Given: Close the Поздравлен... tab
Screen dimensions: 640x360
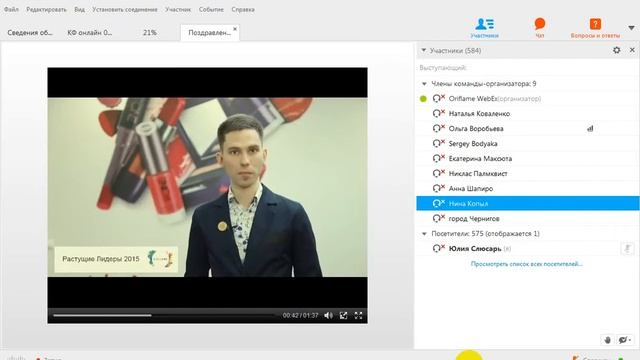Looking at the screenshot, I should point(235,29).
